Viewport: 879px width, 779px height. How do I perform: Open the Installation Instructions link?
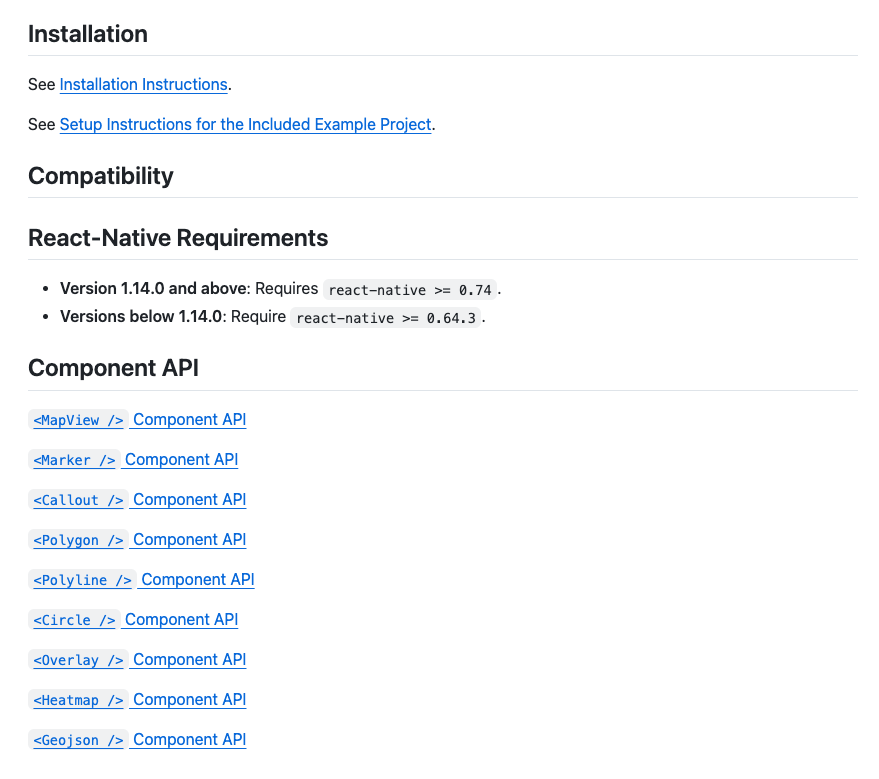[143, 85]
